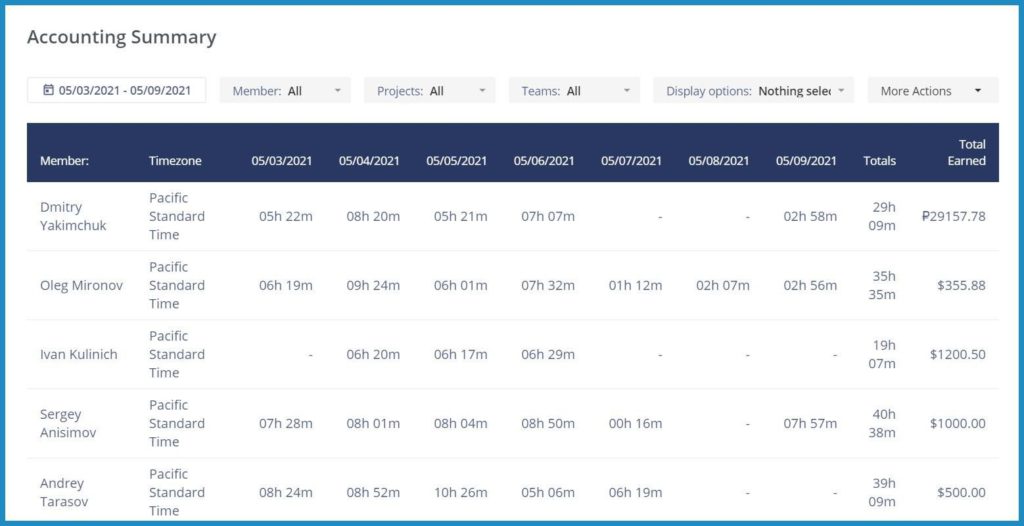Open the Display options dropdown

754,91
